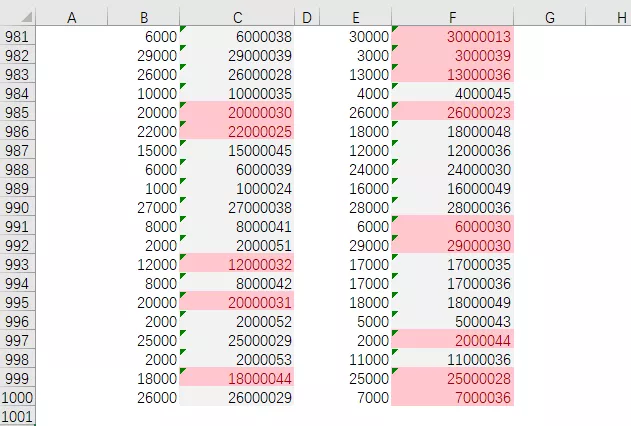
Task: Select row 1000 header
Action: 17,397
